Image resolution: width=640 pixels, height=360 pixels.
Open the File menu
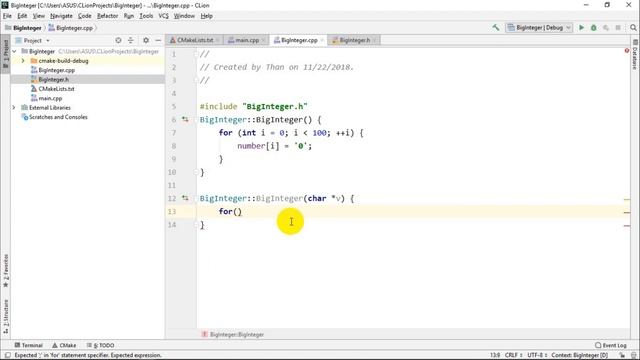[7, 16]
